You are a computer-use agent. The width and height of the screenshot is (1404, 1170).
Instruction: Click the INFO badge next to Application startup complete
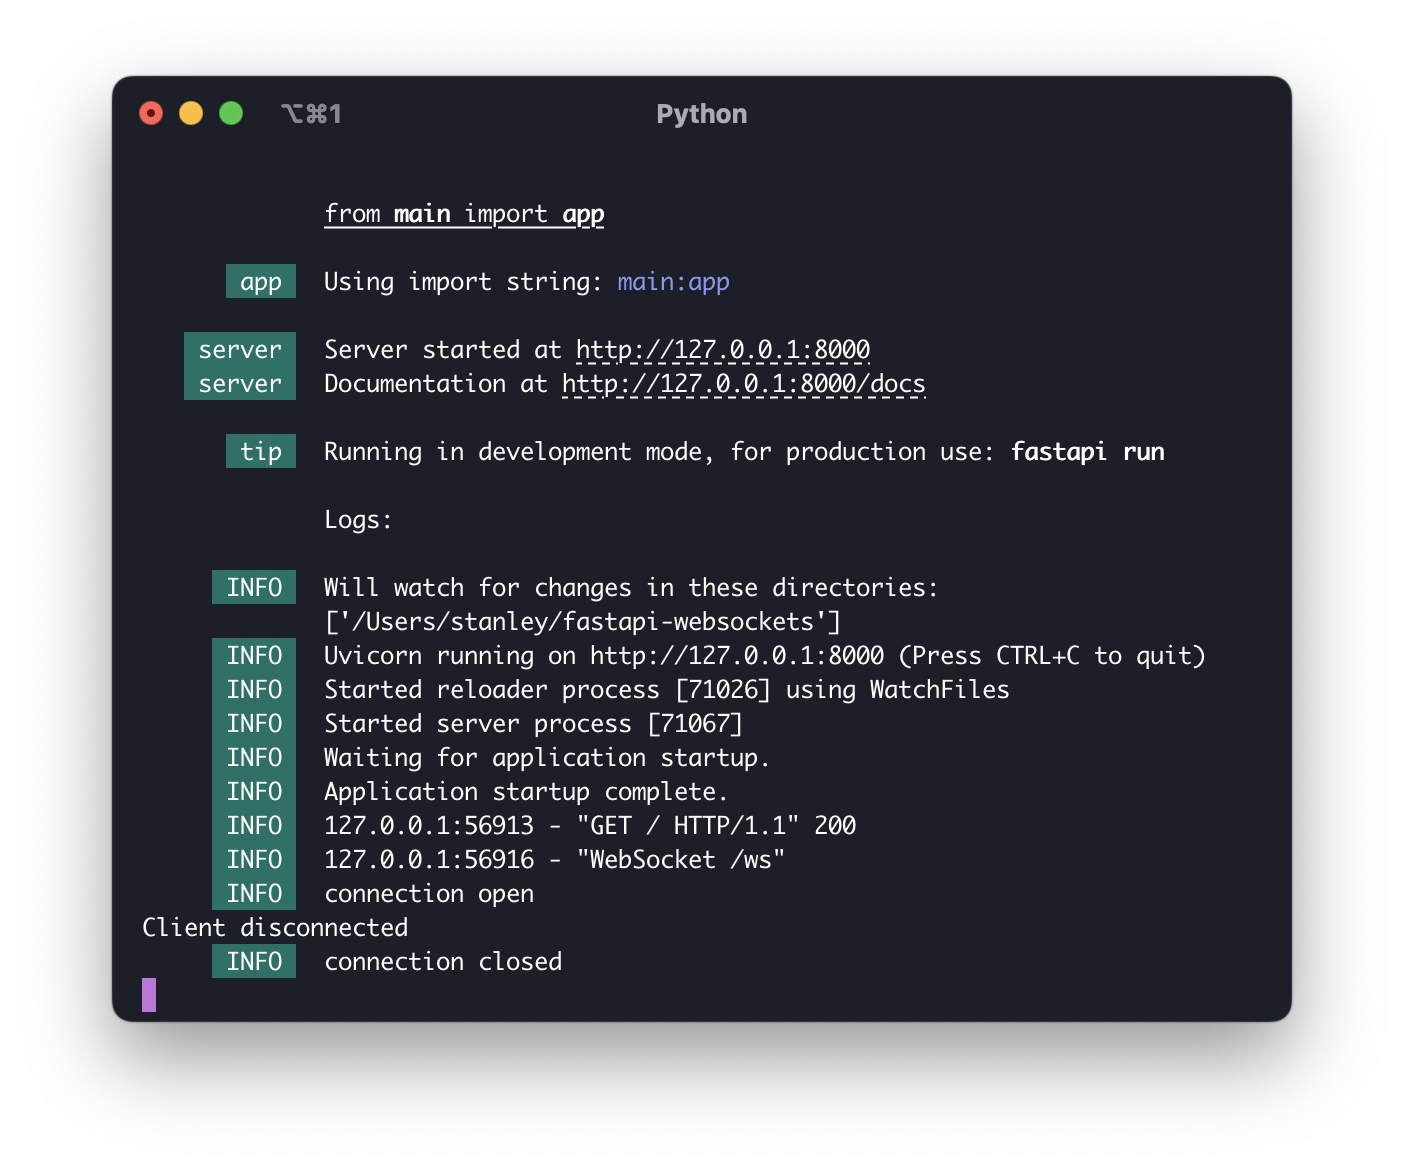click(253, 791)
